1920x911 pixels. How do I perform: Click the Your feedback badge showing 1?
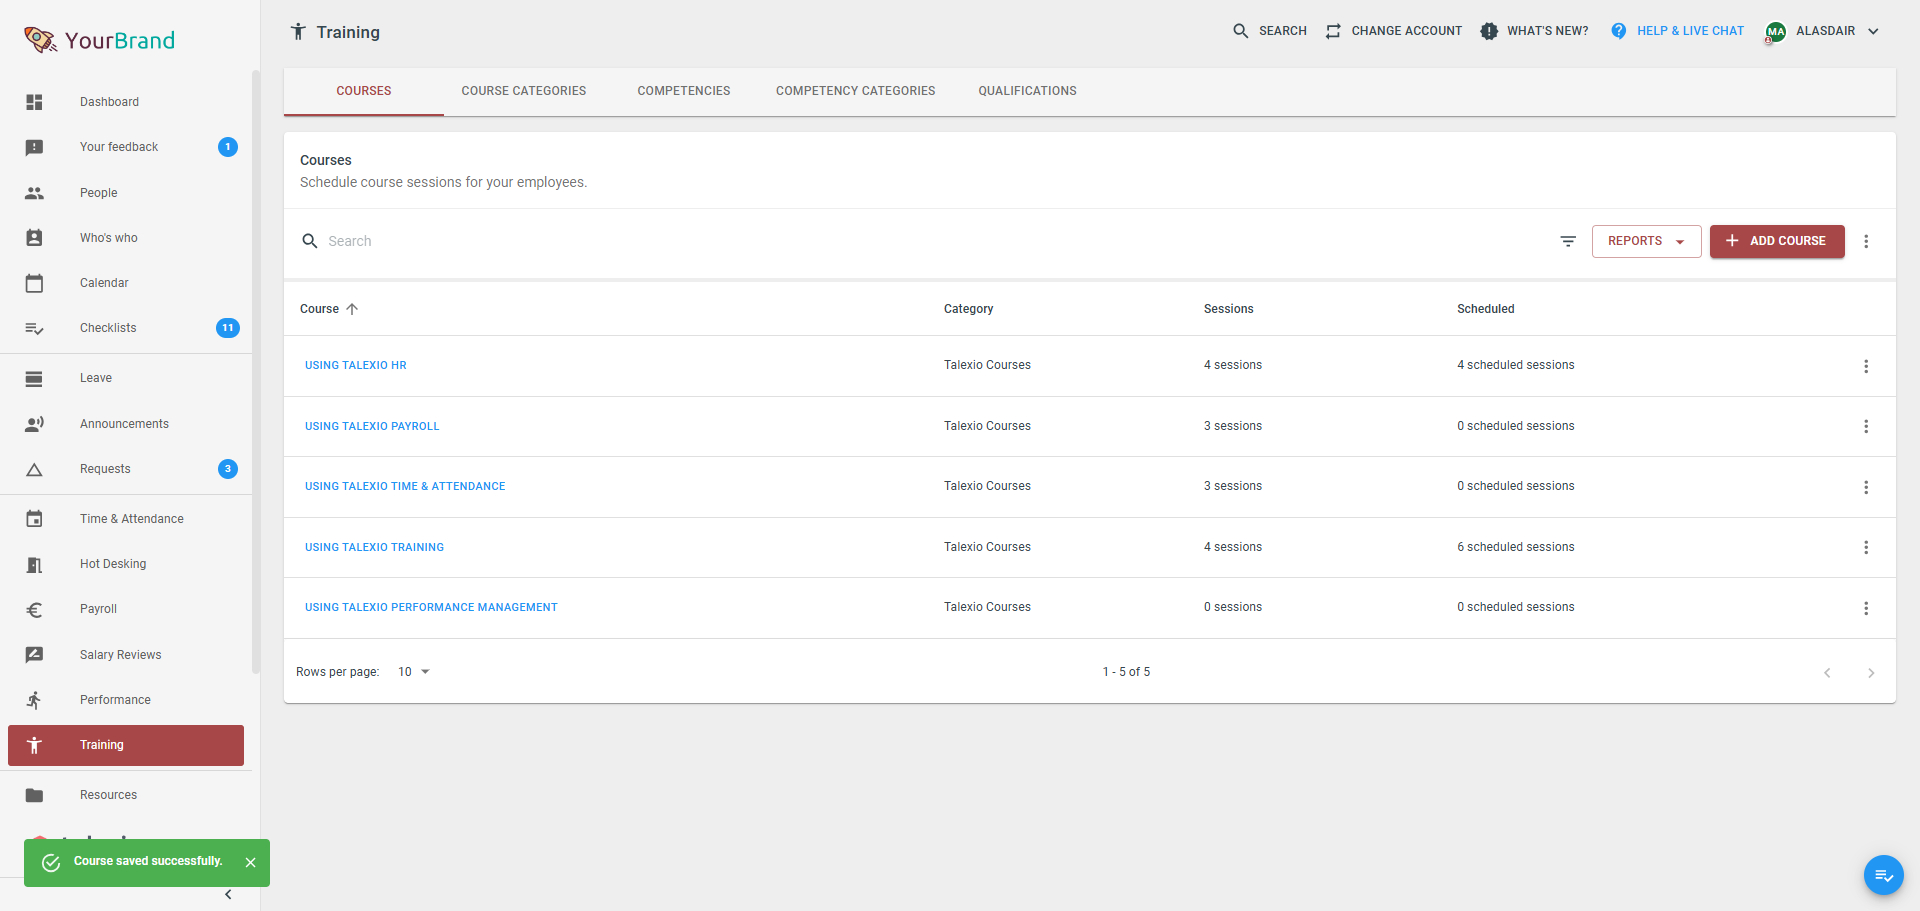pyautogui.click(x=228, y=147)
